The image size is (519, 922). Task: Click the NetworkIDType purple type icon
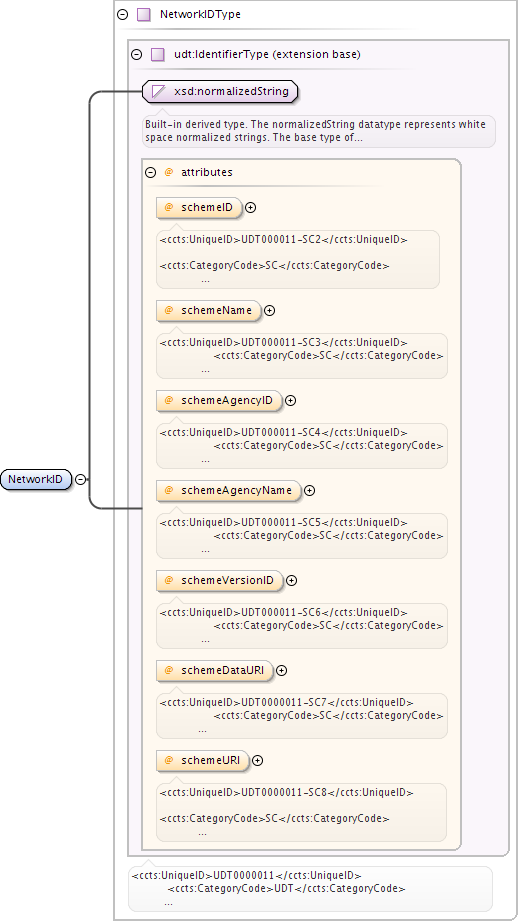pos(143,15)
